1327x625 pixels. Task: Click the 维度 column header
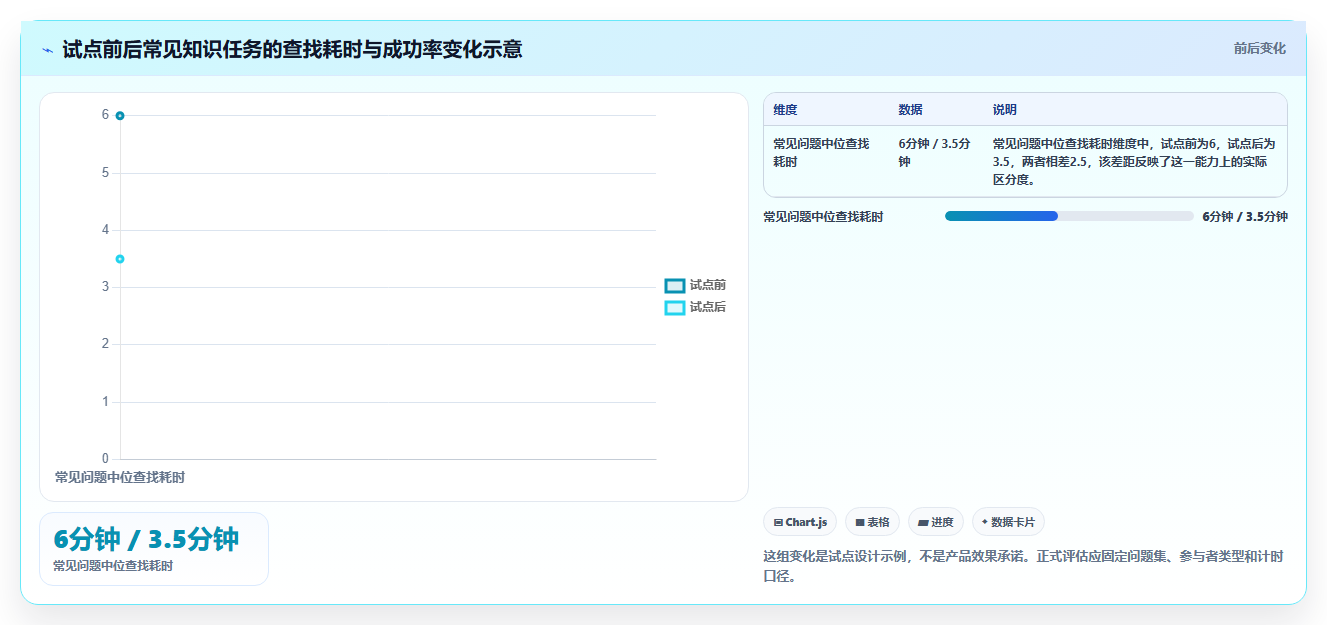tap(785, 110)
